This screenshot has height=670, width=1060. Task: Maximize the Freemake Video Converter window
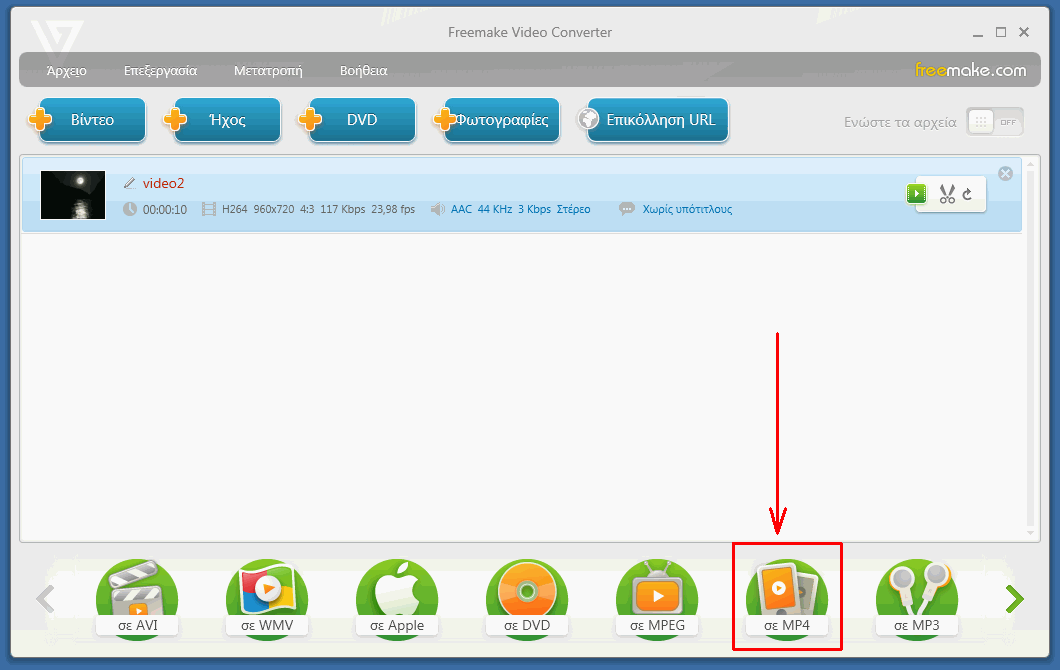click(x=1001, y=32)
